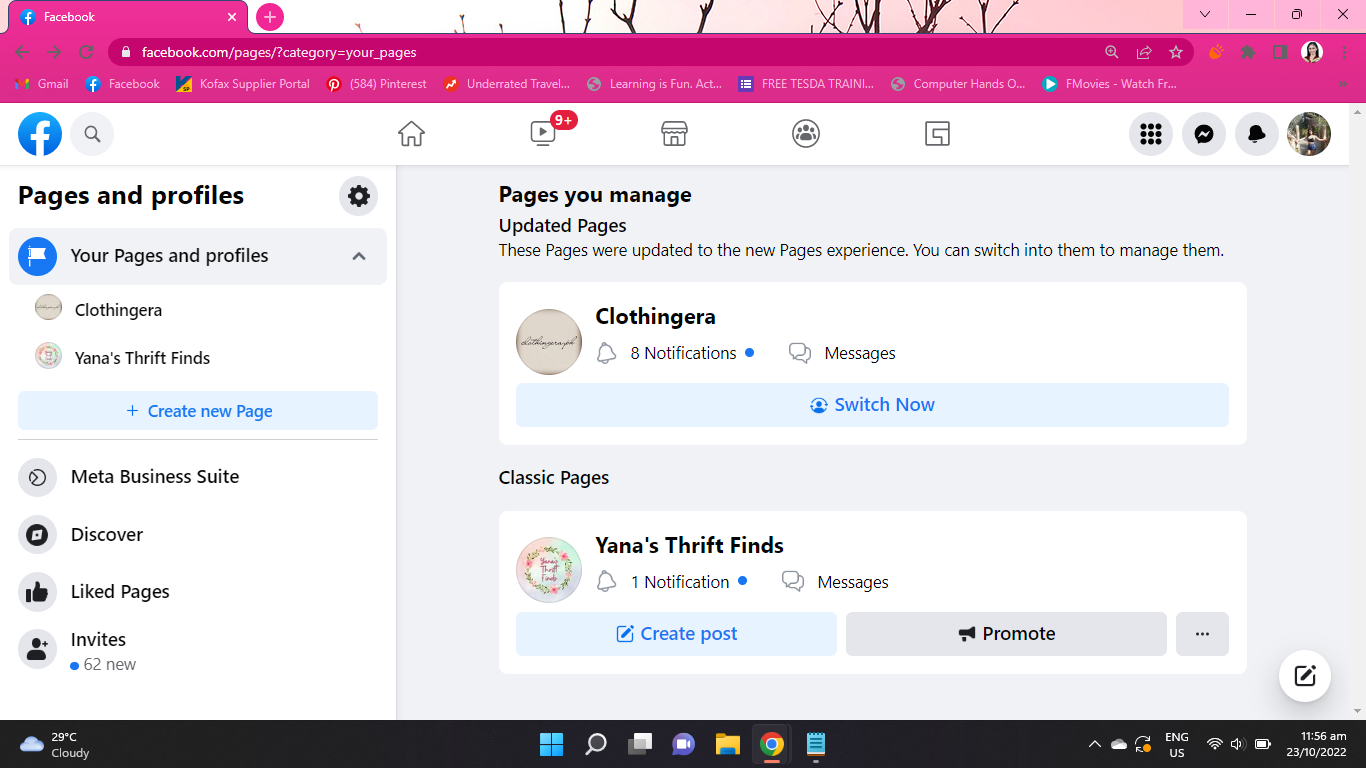Open a new tab with plus button

[x=270, y=17]
